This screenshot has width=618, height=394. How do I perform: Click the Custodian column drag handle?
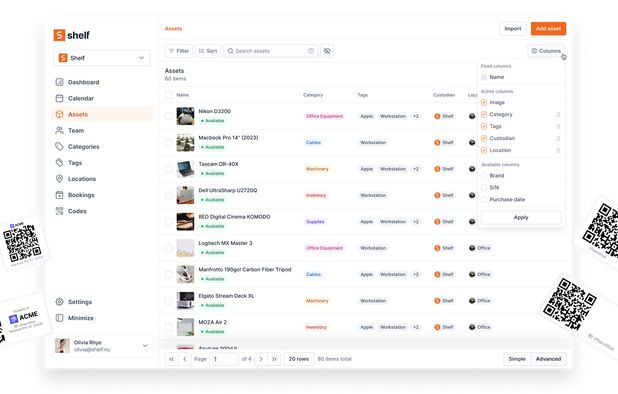click(x=558, y=138)
